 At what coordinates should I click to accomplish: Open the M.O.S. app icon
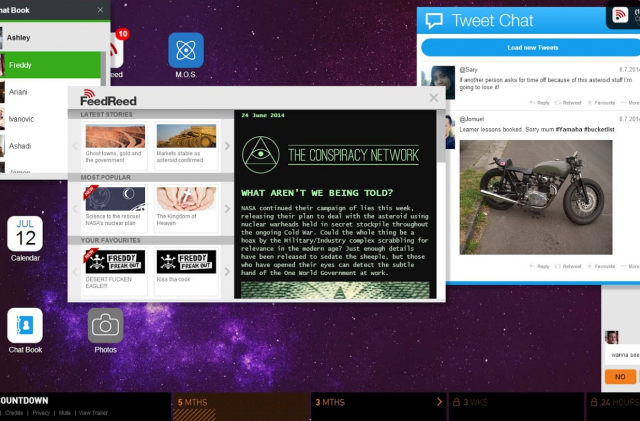pos(186,51)
